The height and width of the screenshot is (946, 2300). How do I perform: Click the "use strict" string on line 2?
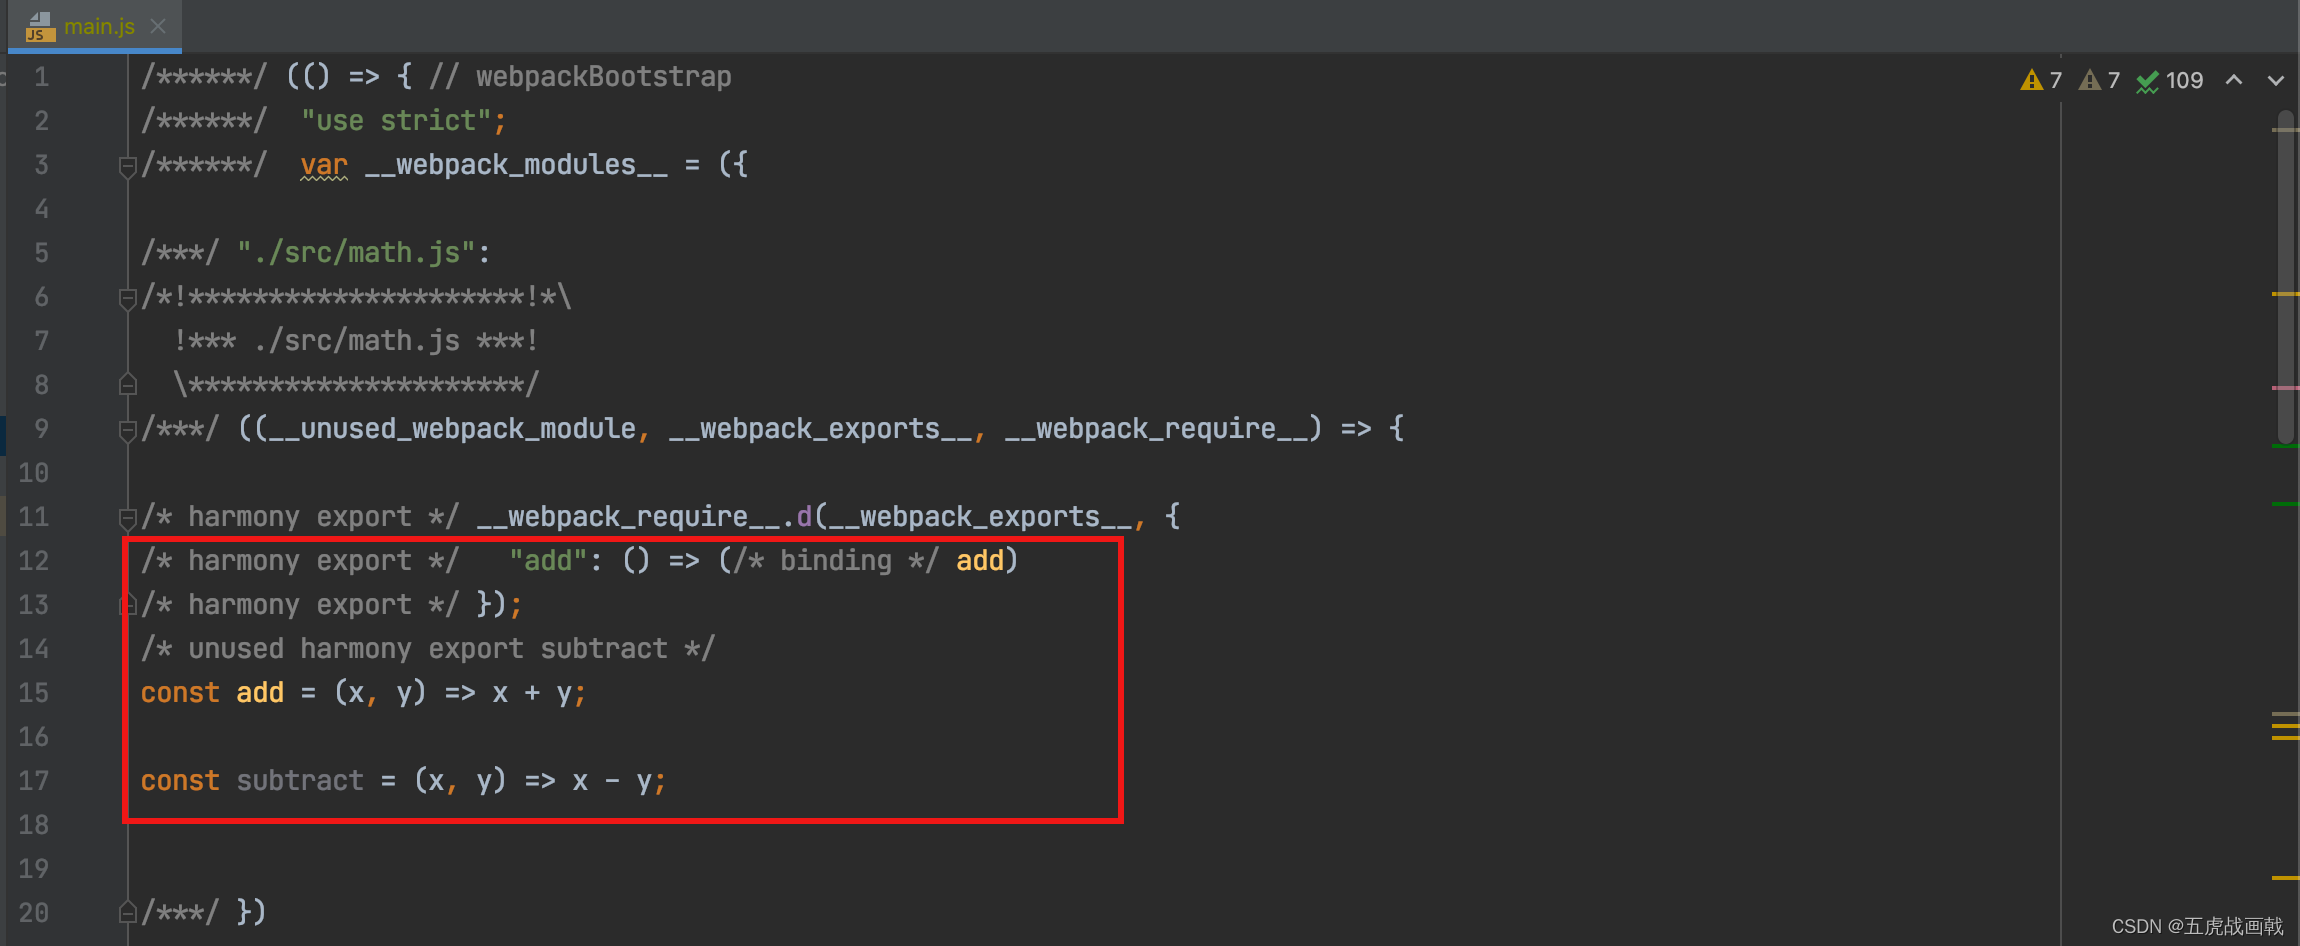[397, 121]
